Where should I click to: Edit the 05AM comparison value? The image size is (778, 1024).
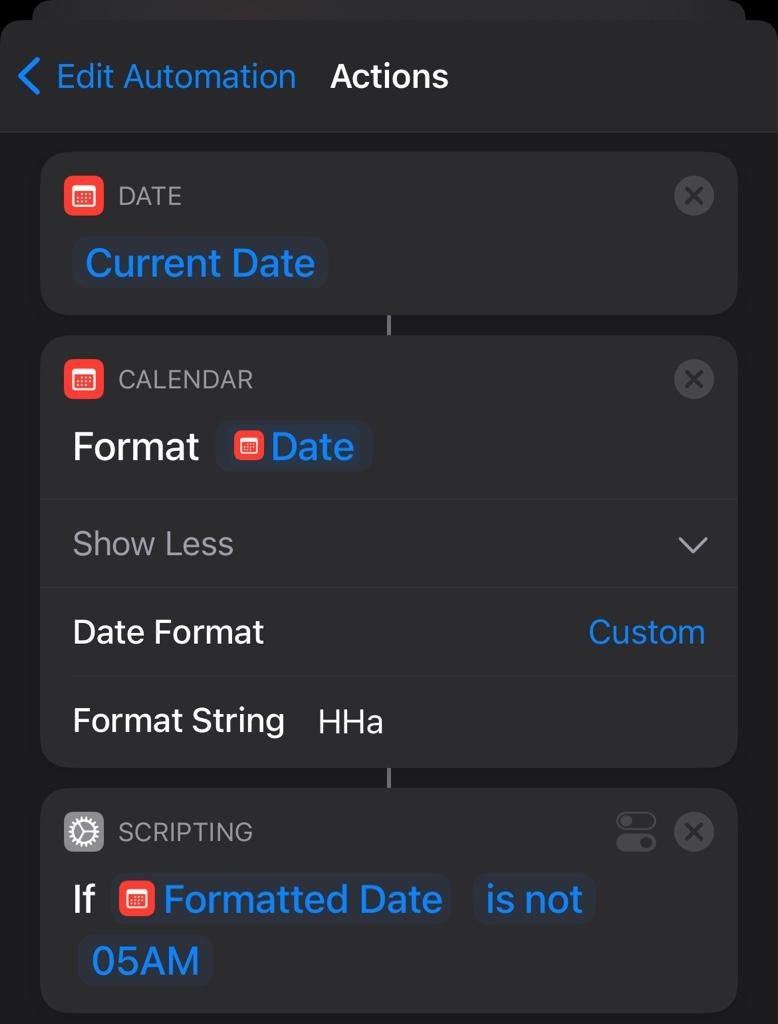(145, 961)
